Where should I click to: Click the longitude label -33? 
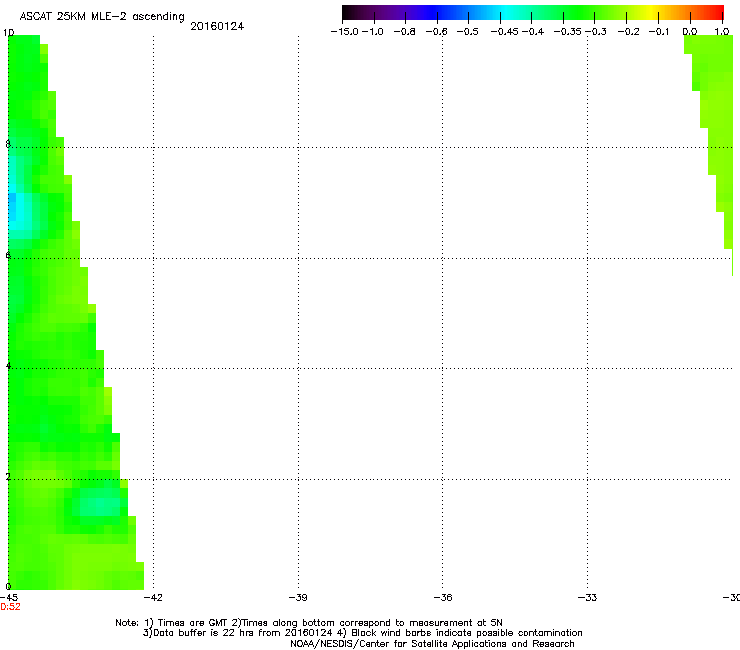pos(588,597)
